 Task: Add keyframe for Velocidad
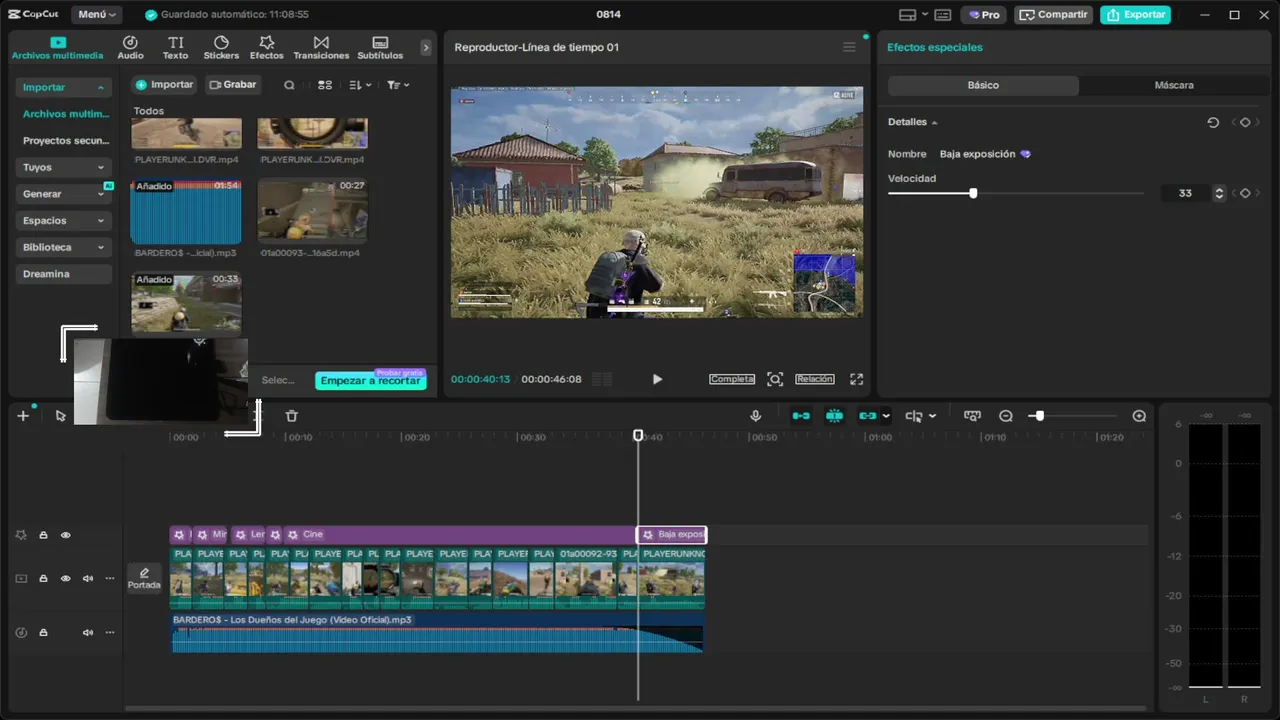click(x=1245, y=193)
